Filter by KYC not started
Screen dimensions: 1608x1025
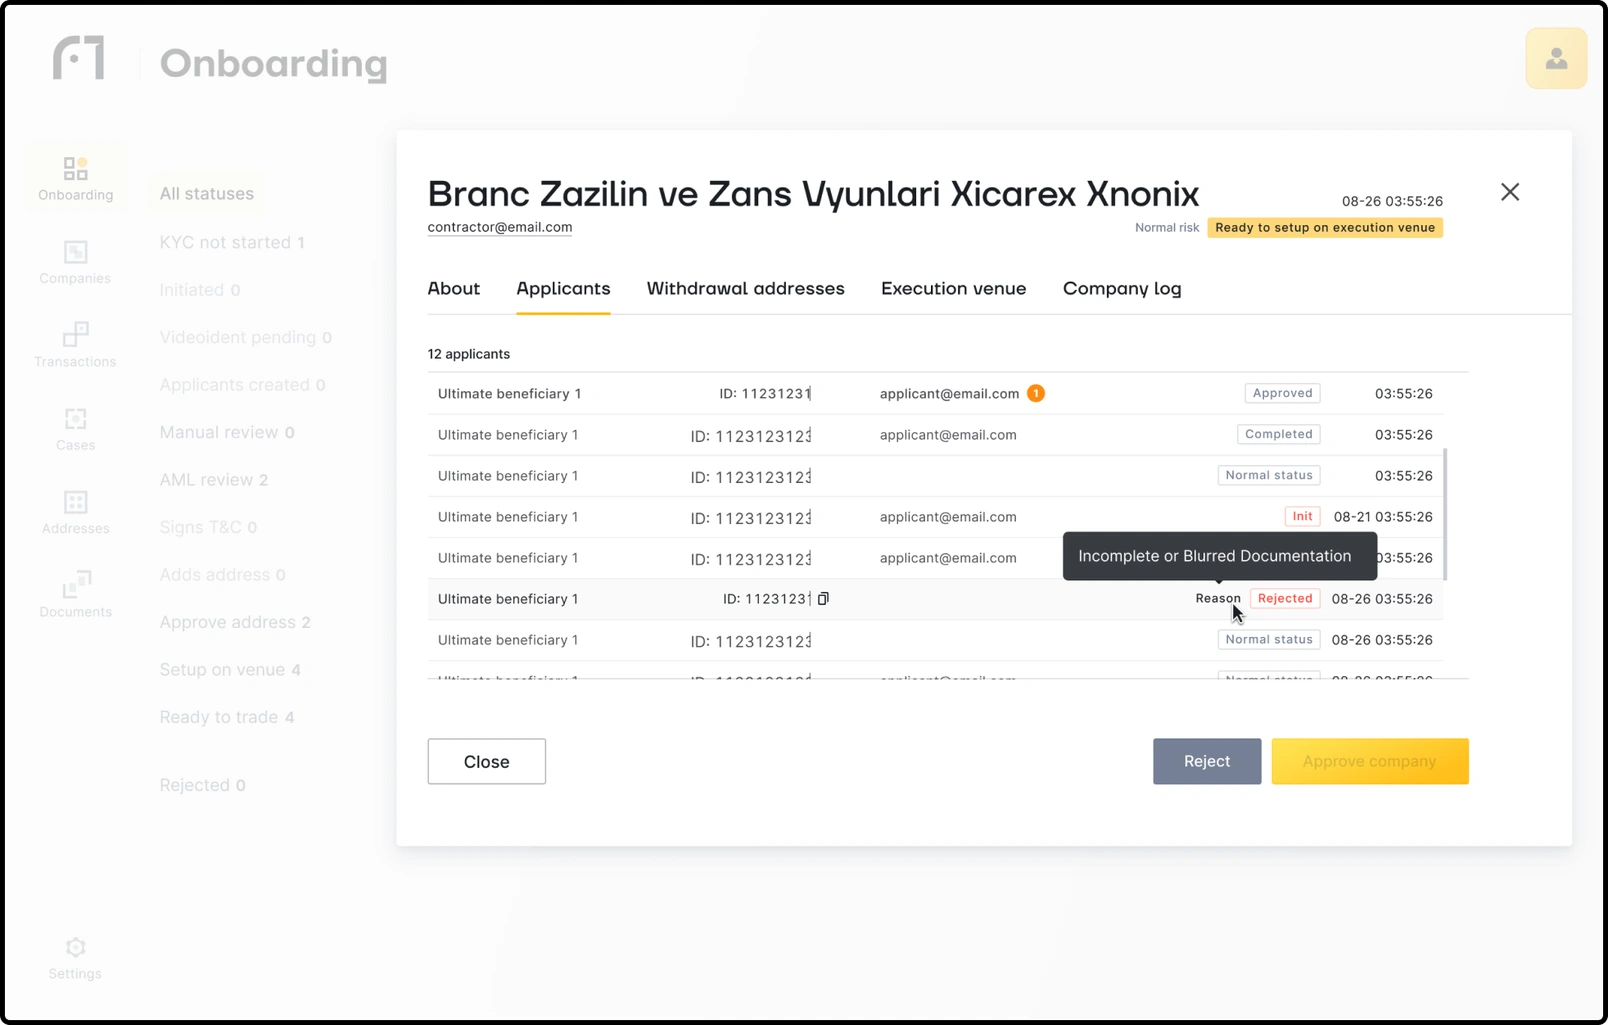click(232, 242)
